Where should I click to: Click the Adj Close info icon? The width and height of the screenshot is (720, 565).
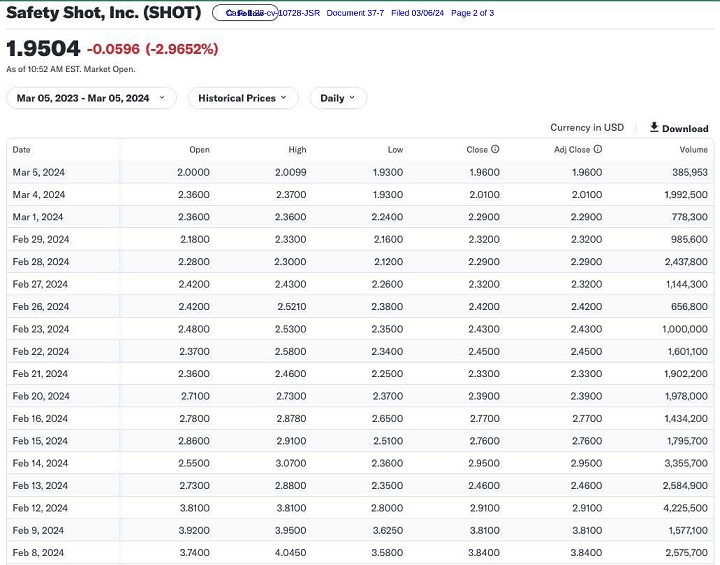pos(598,150)
